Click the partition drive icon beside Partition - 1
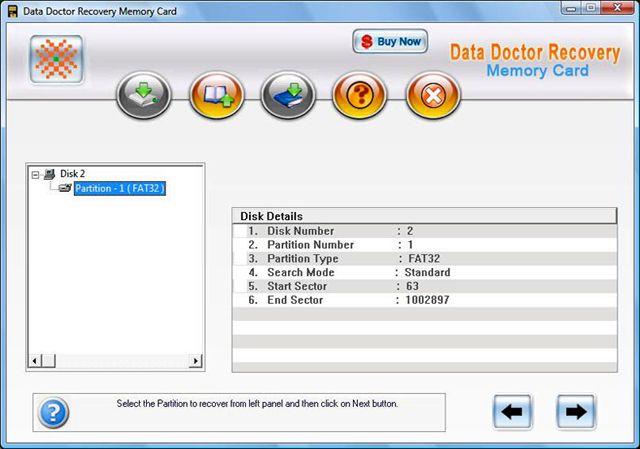The image size is (640, 449). [x=65, y=188]
